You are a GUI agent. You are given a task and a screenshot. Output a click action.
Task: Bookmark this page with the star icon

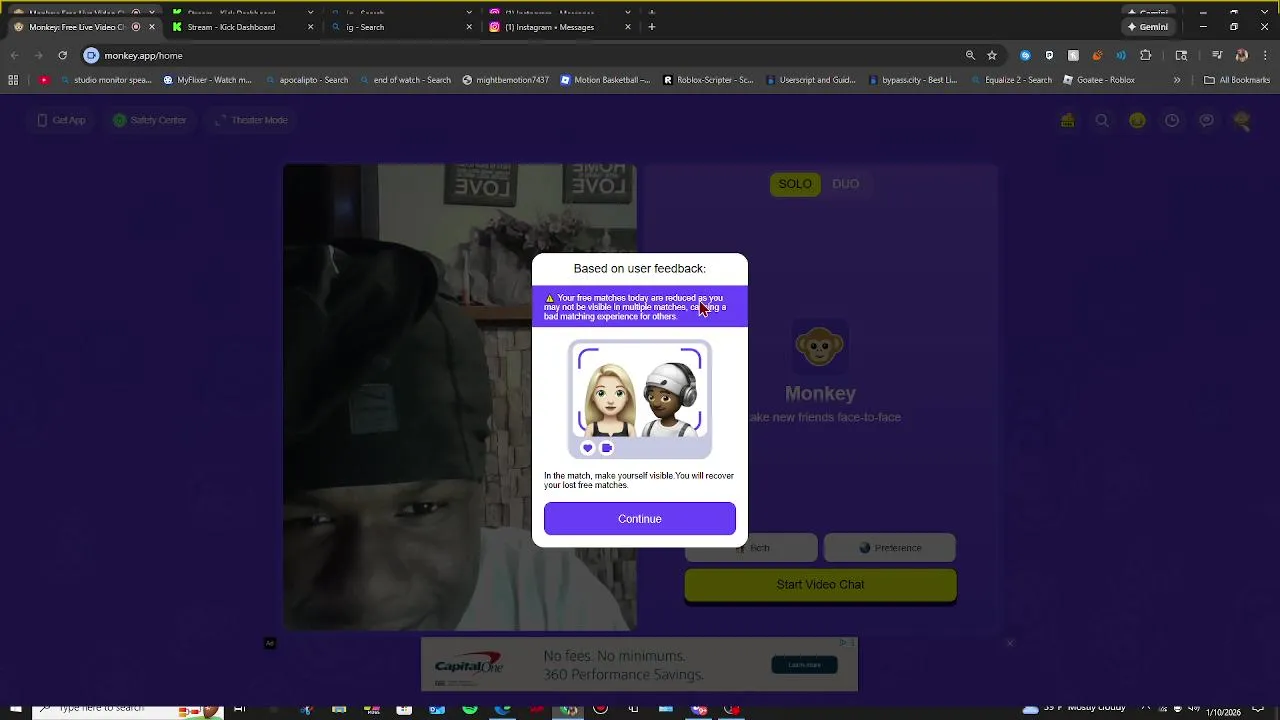point(992,56)
